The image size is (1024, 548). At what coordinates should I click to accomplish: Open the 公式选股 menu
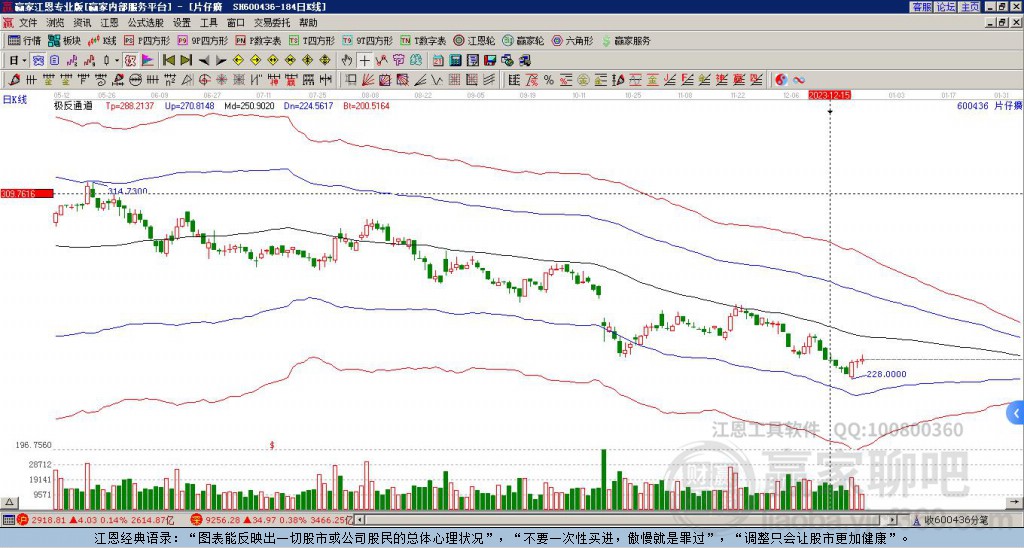[146, 23]
